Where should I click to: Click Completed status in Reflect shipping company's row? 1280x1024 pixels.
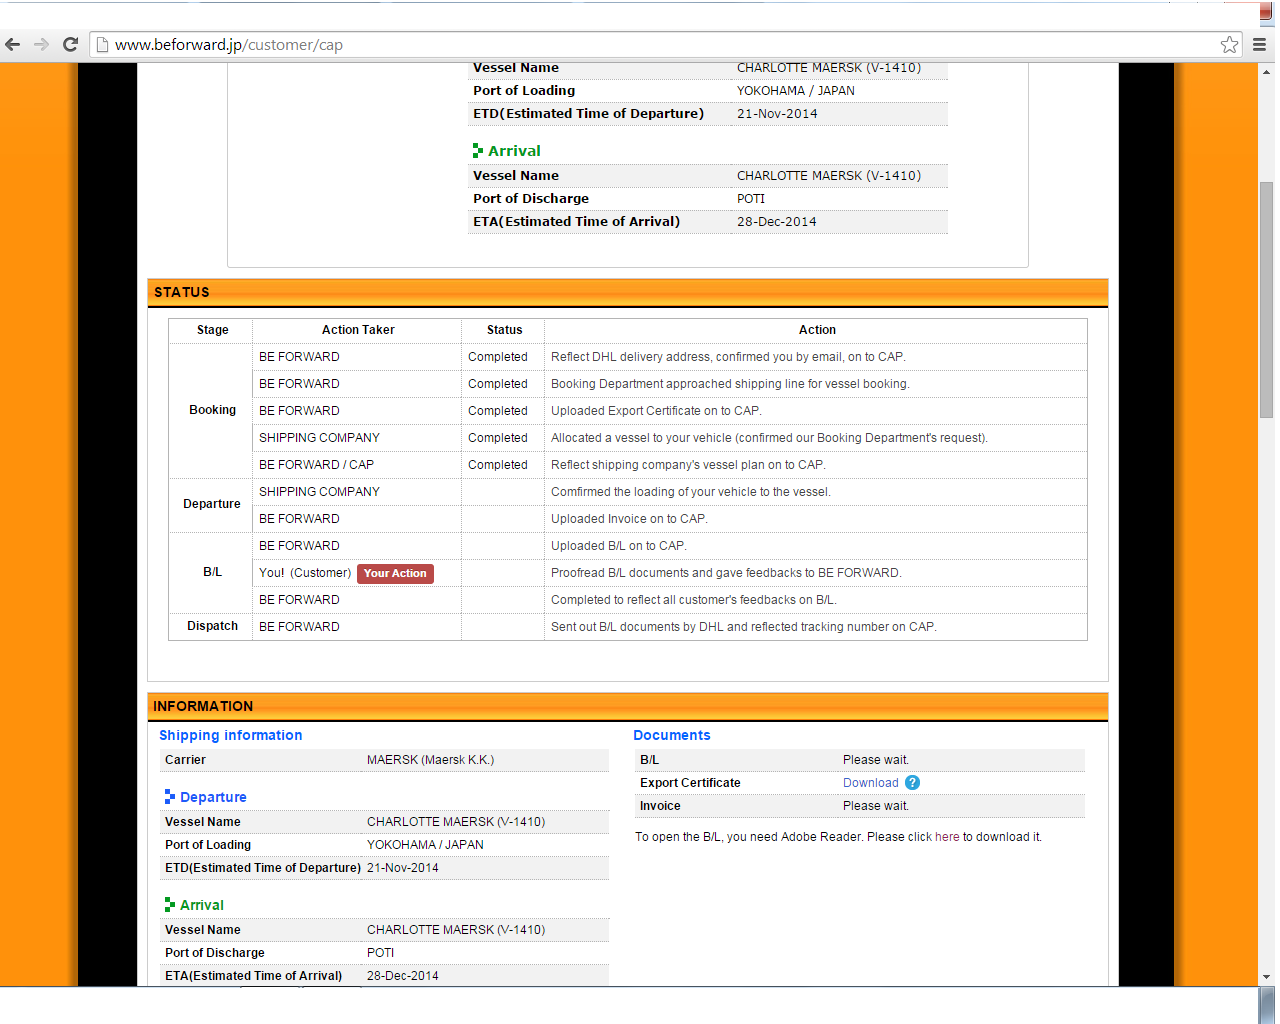click(x=498, y=465)
